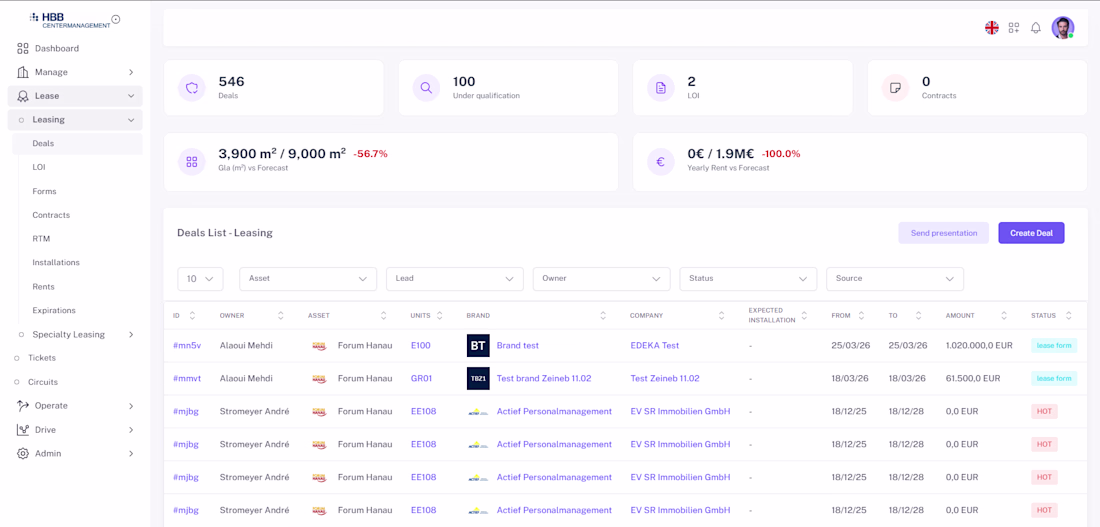Click the Send presentation button

point(944,233)
